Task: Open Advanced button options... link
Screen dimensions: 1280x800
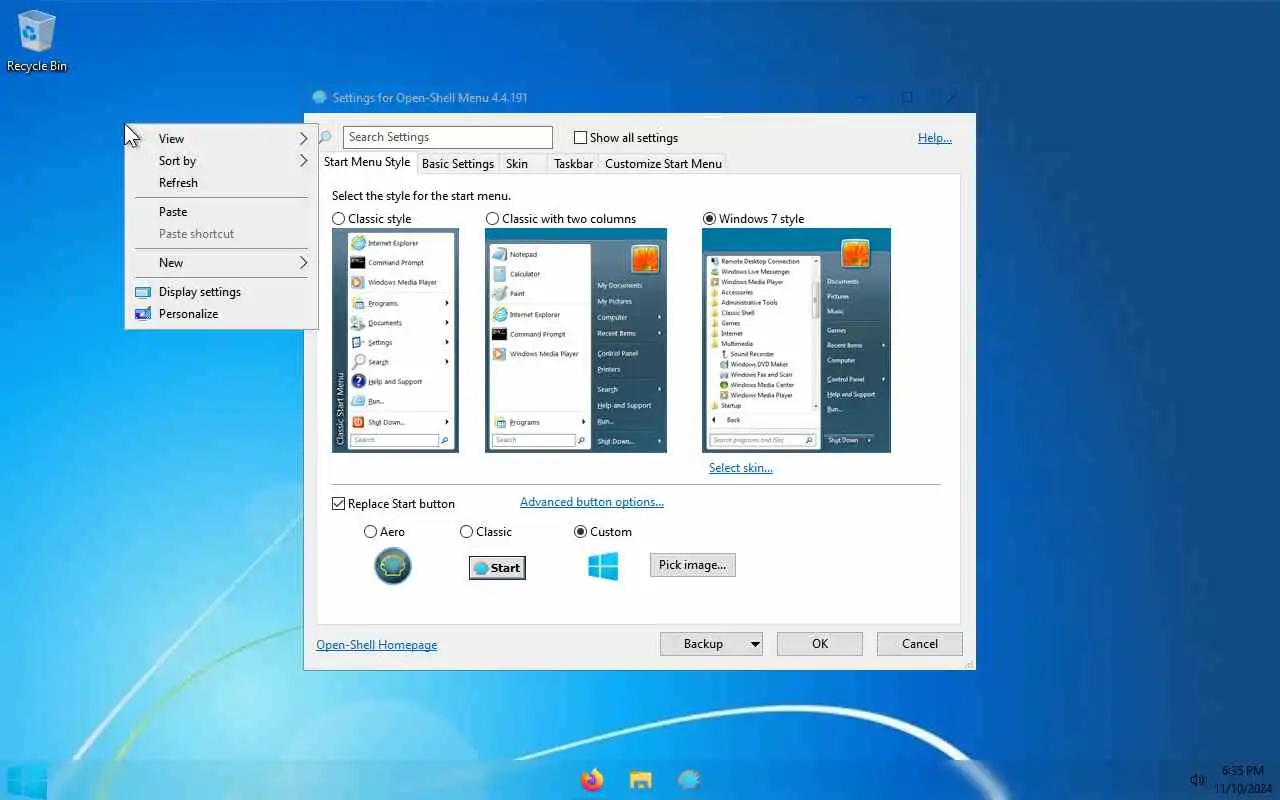Action: pyautogui.click(x=592, y=502)
